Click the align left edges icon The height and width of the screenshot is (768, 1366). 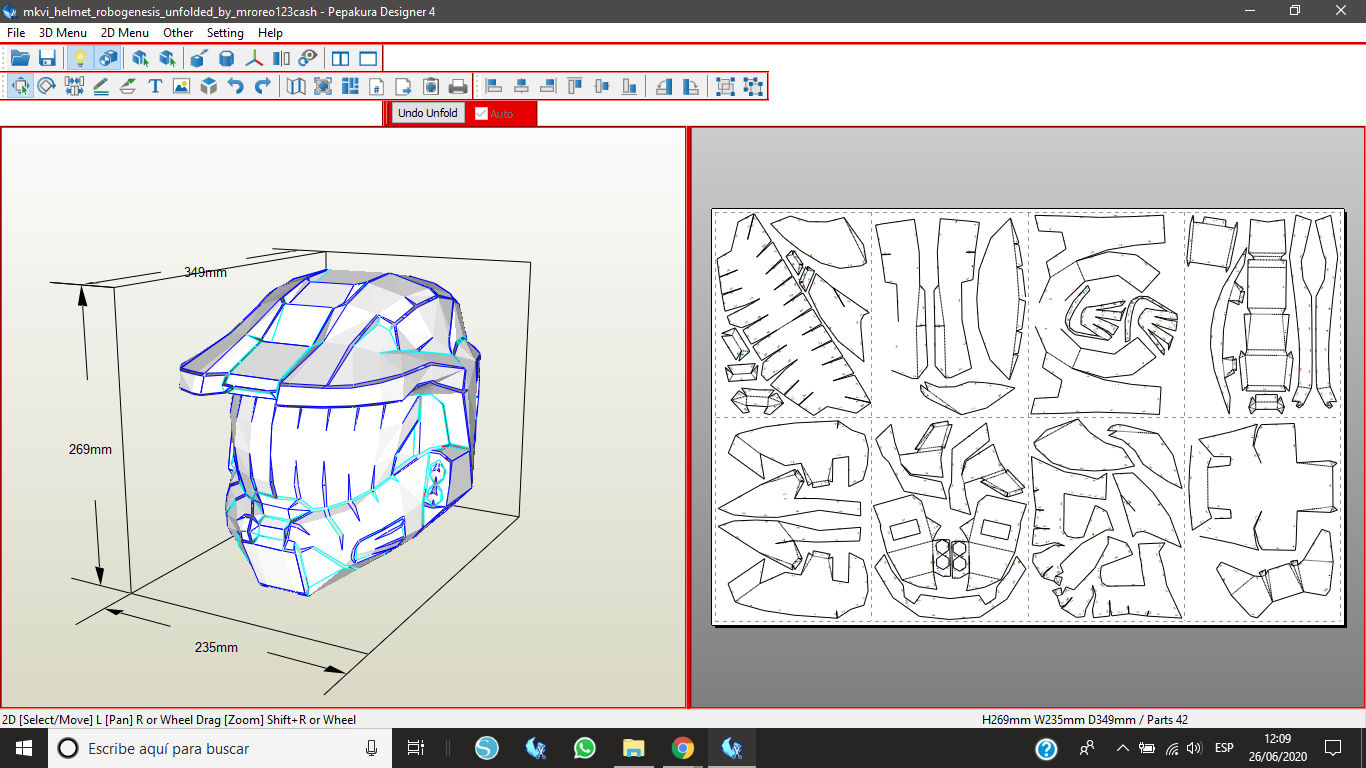coord(494,86)
